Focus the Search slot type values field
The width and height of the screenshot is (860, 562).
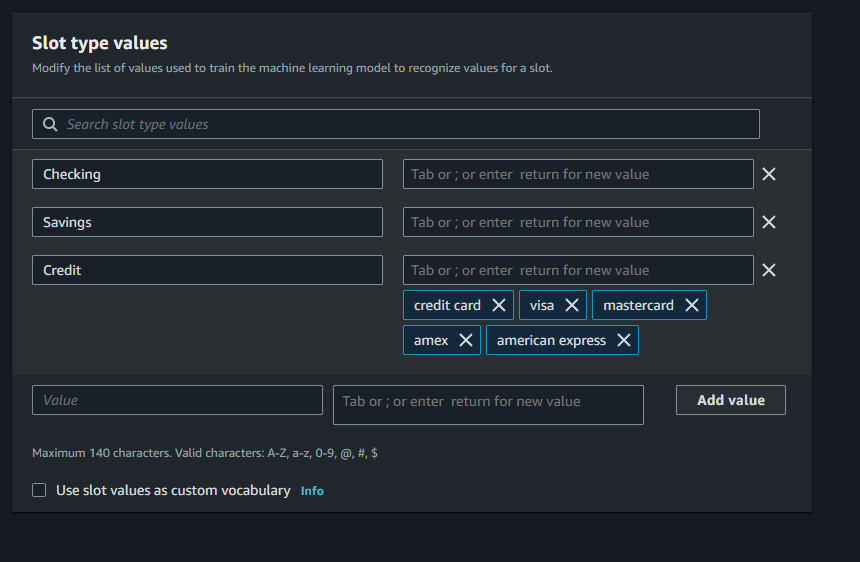[x=400, y=124]
